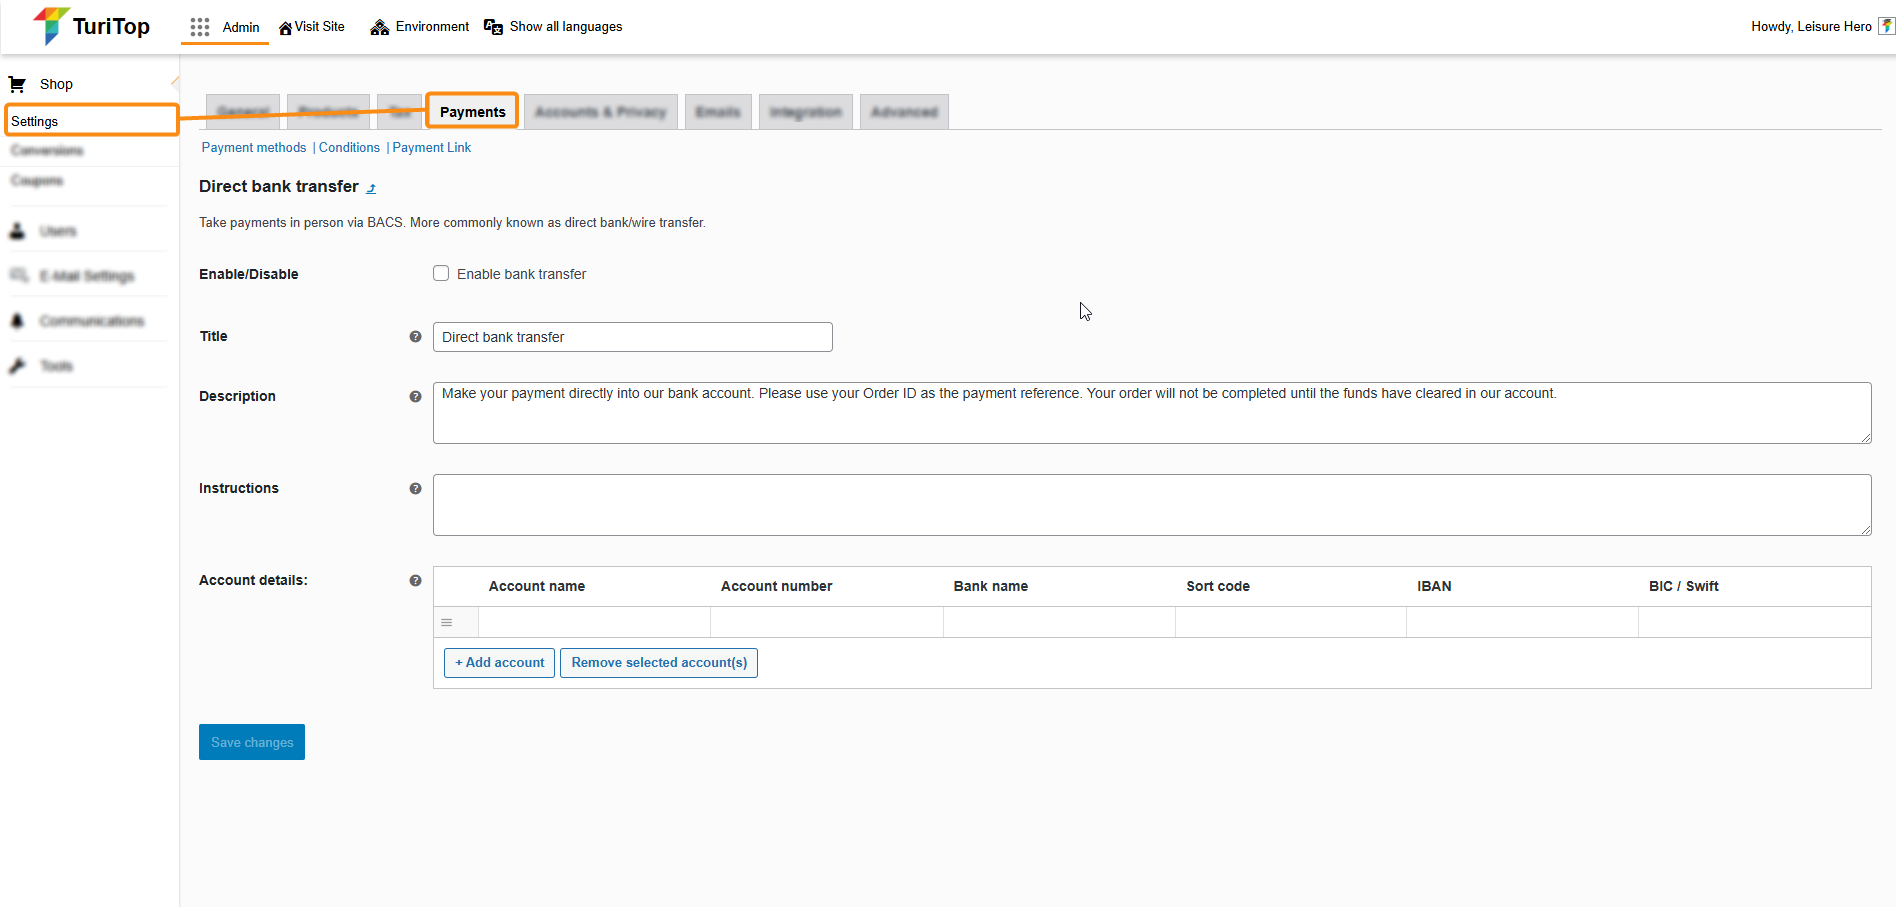Screen dimensions: 1896x907
Task: Click the + Add account button
Action: point(499,663)
